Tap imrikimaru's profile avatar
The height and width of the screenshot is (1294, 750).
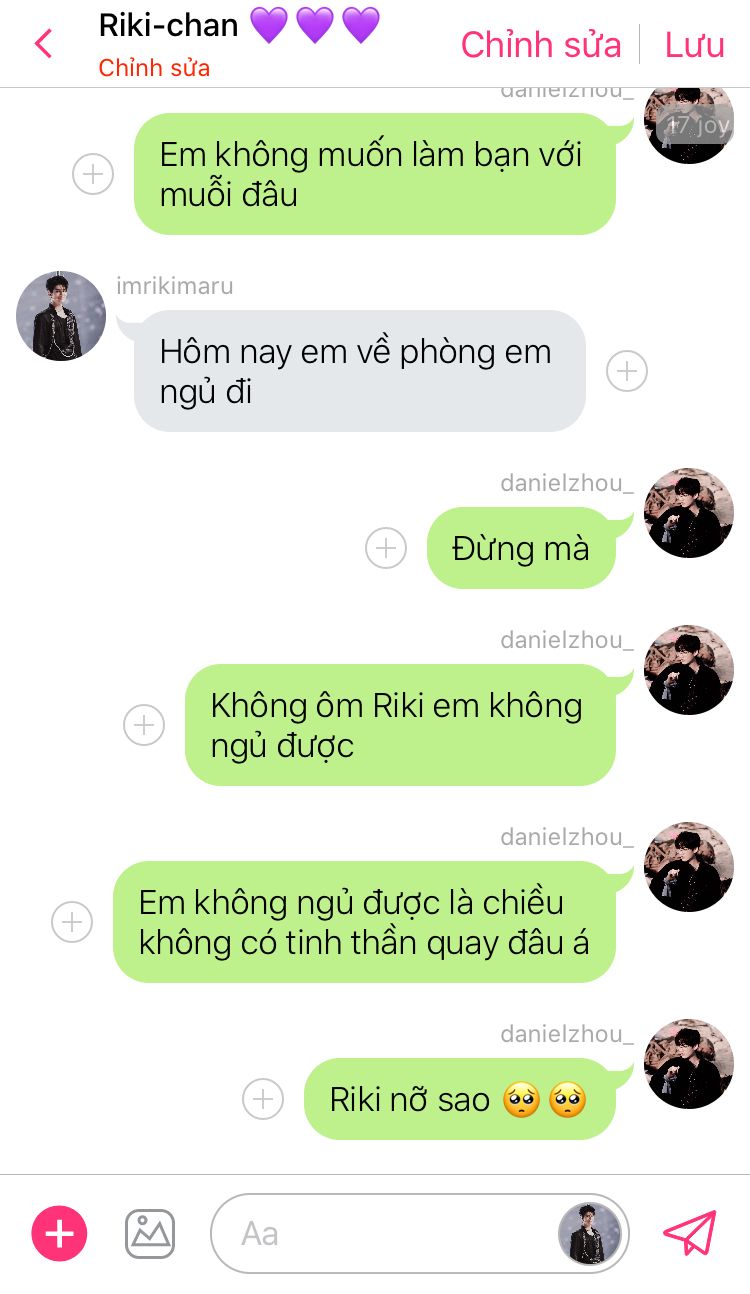61,315
